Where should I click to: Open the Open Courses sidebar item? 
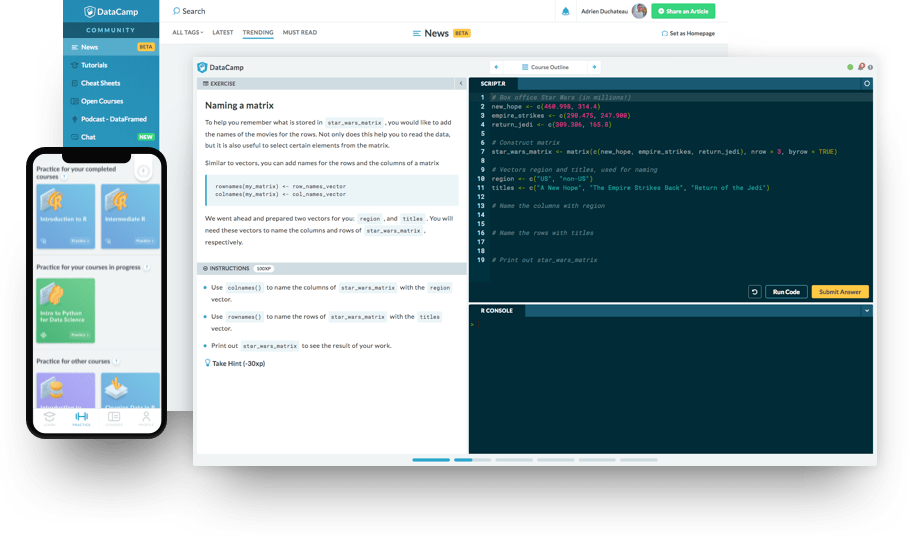(x=111, y=101)
